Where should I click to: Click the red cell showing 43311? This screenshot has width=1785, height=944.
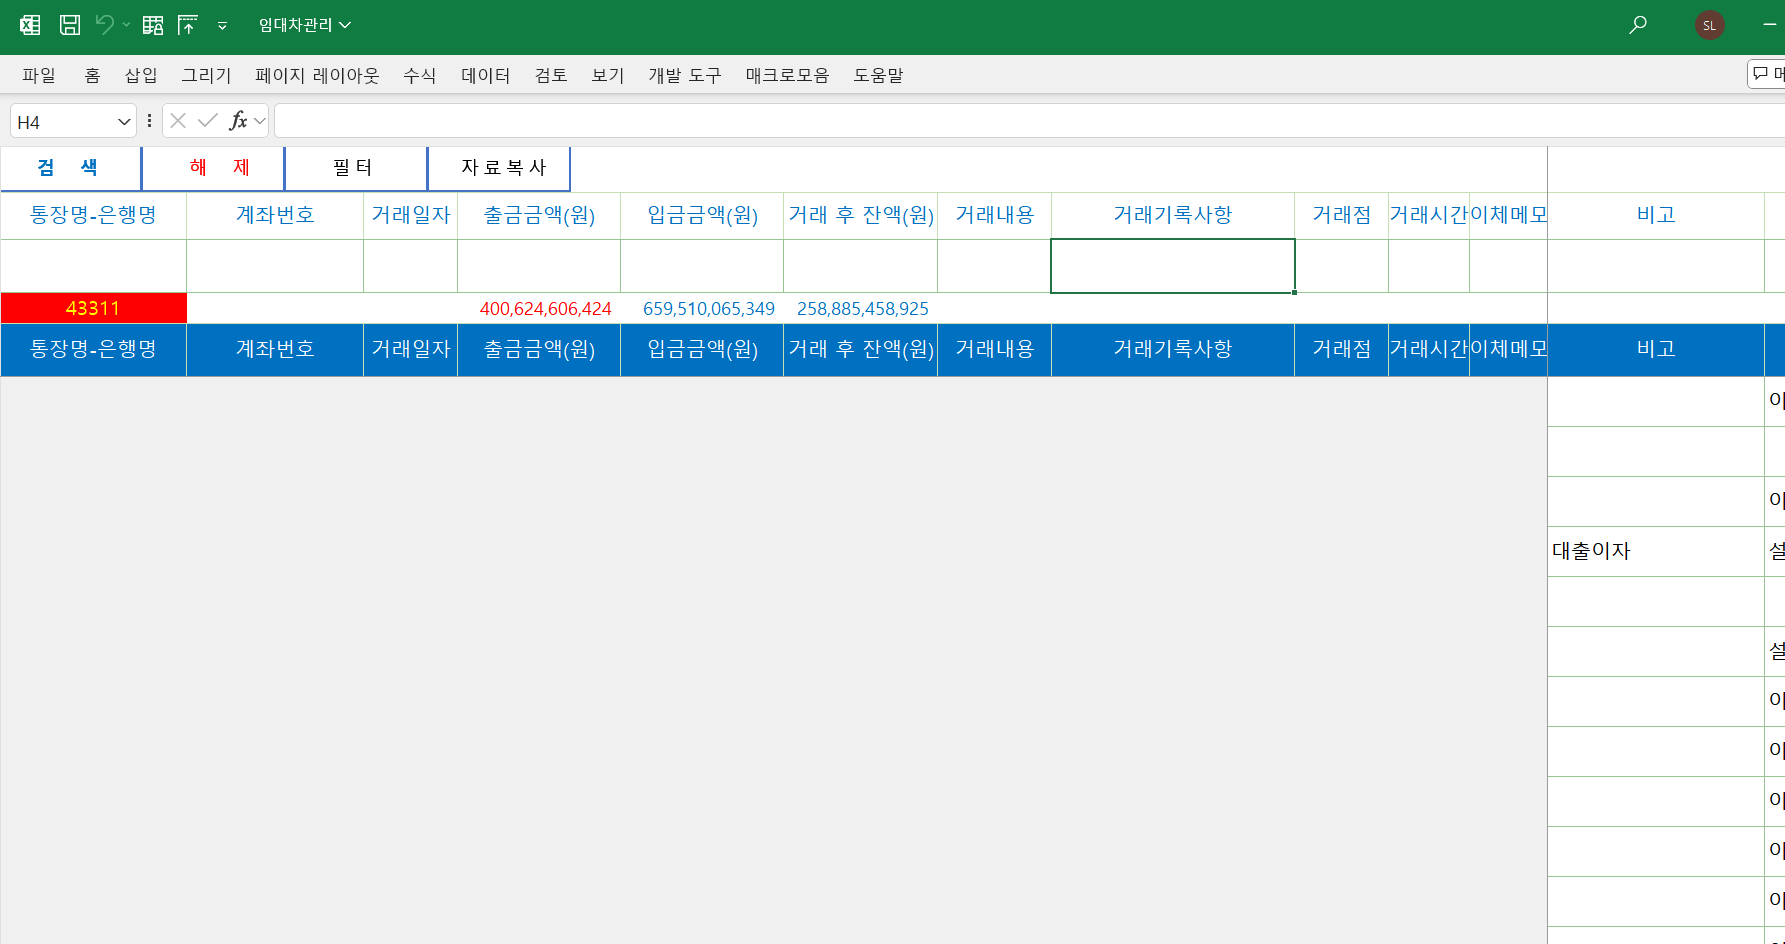pos(93,308)
